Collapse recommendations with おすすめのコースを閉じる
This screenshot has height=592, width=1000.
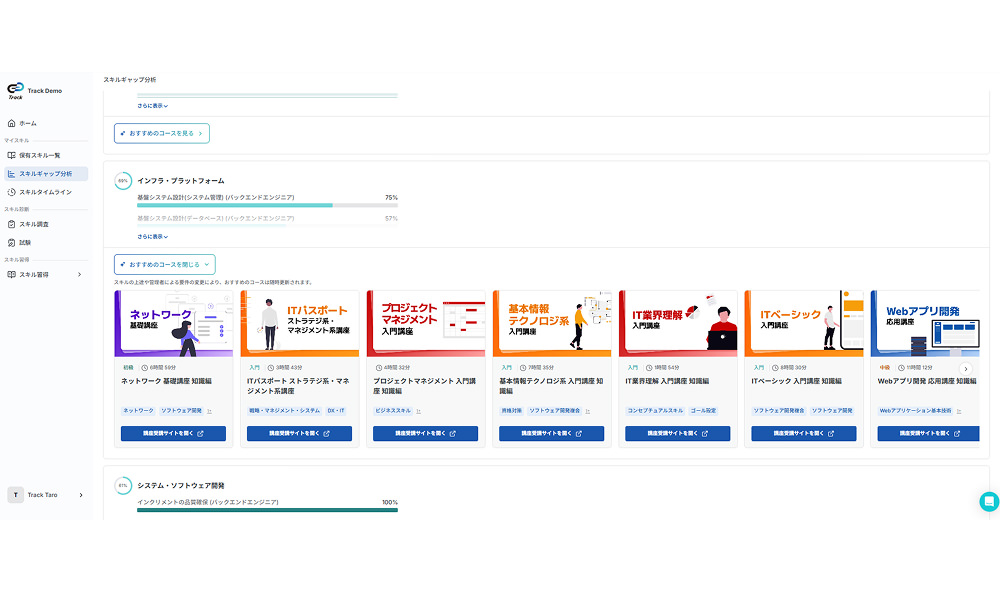coord(164,264)
